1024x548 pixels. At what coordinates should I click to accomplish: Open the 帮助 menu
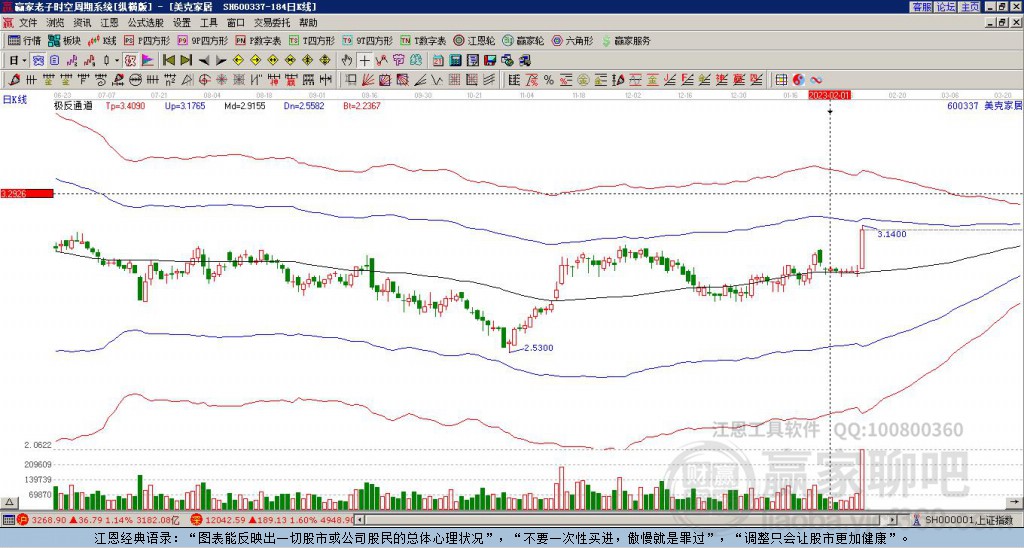click(x=308, y=23)
